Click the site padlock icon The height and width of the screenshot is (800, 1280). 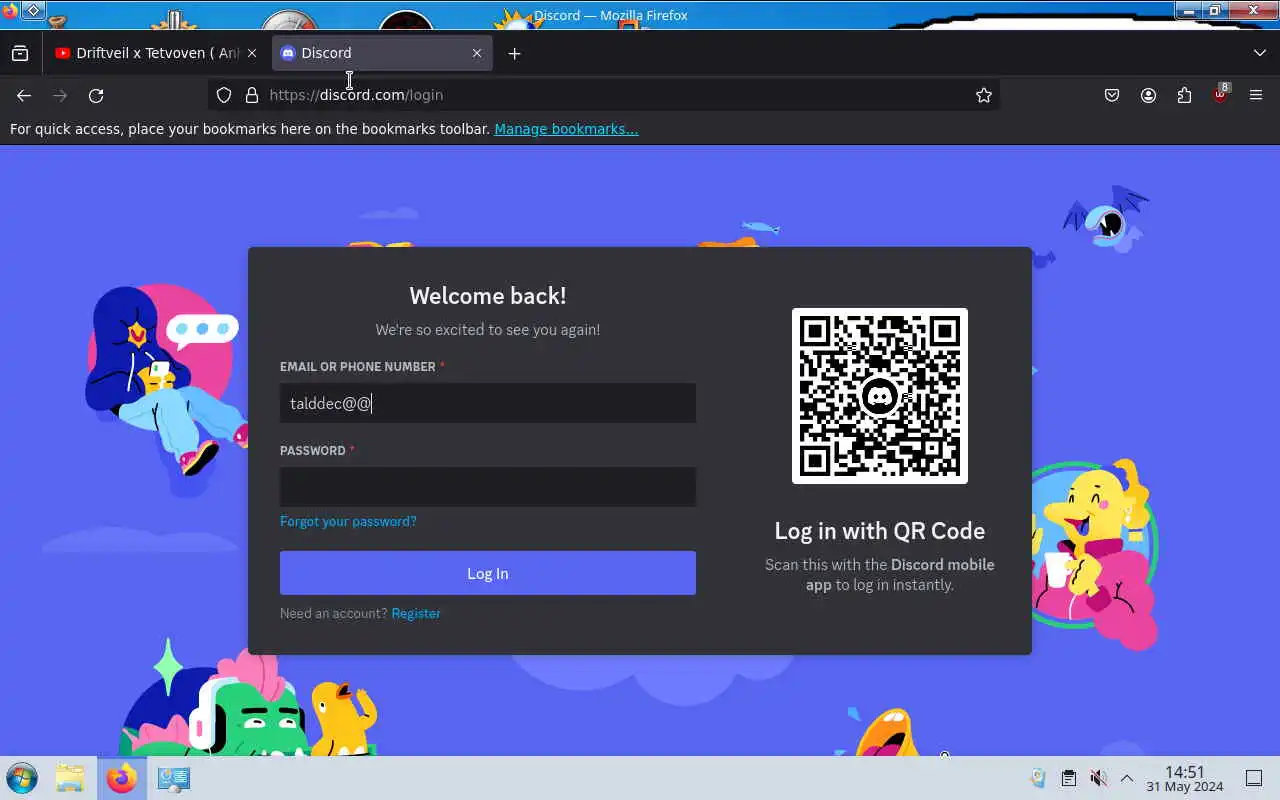coord(251,95)
